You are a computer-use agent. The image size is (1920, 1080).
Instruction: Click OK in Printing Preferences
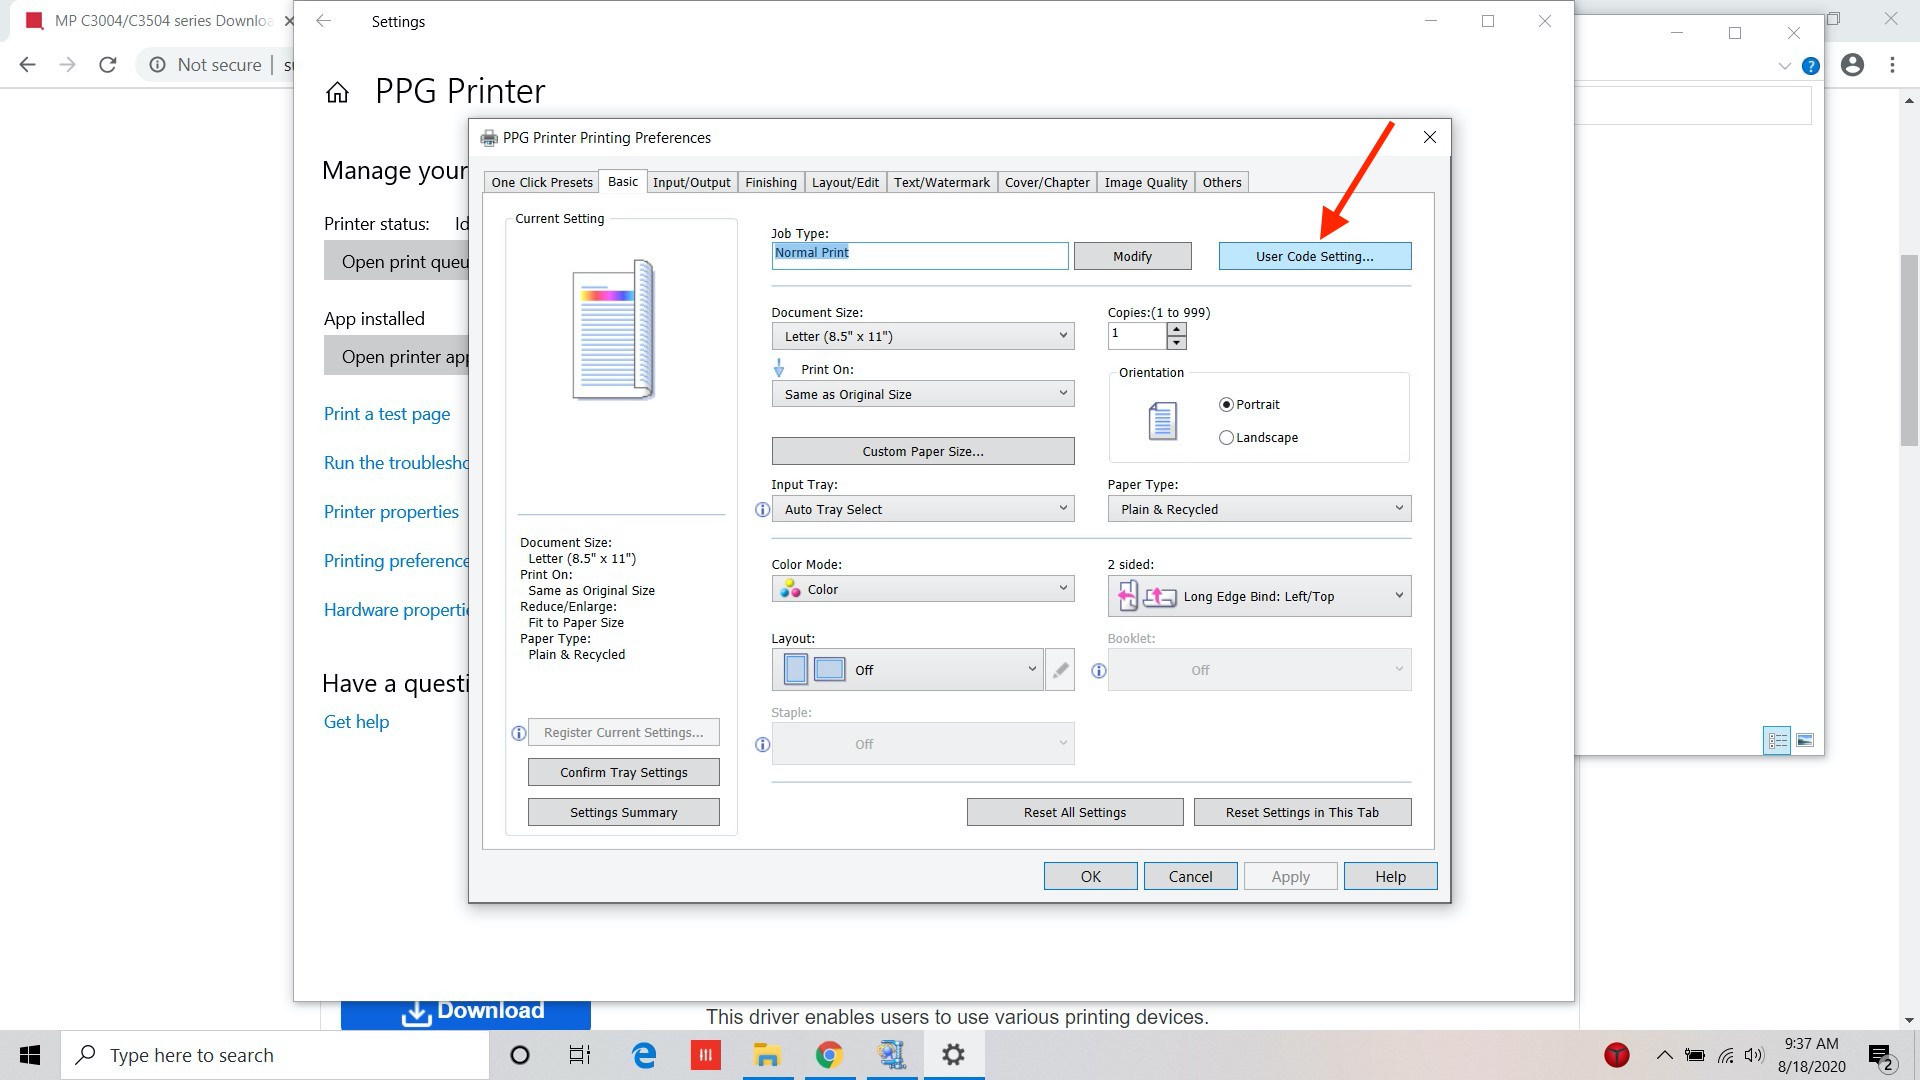(x=1090, y=877)
